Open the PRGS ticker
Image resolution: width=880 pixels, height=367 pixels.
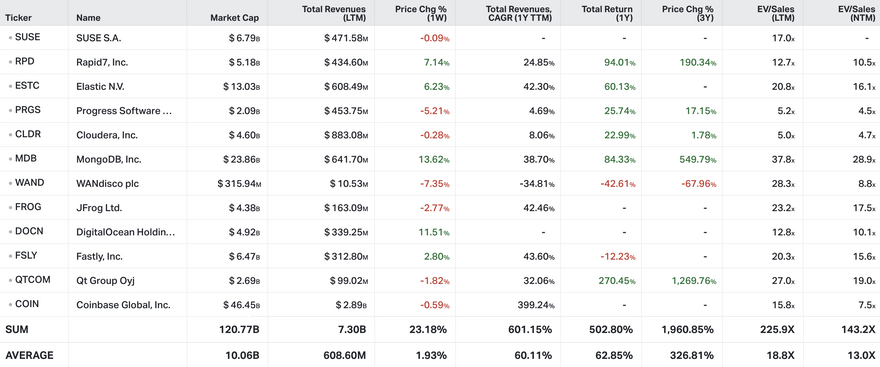click(x=28, y=110)
